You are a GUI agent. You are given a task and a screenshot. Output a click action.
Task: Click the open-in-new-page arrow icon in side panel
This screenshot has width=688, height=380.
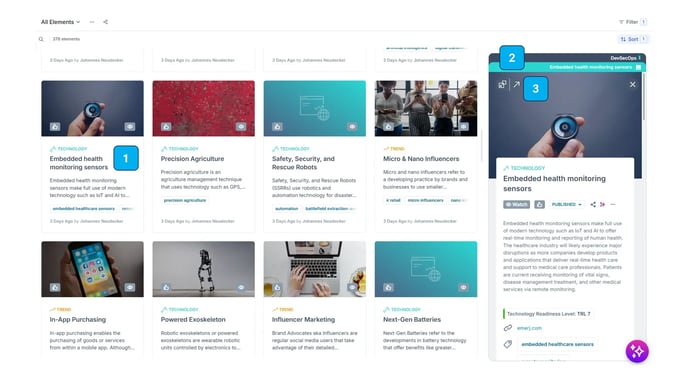click(x=516, y=84)
